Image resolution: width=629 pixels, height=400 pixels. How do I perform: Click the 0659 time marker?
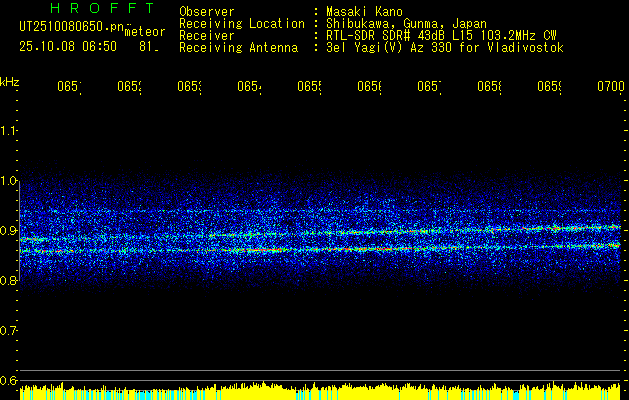coord(550,87)
